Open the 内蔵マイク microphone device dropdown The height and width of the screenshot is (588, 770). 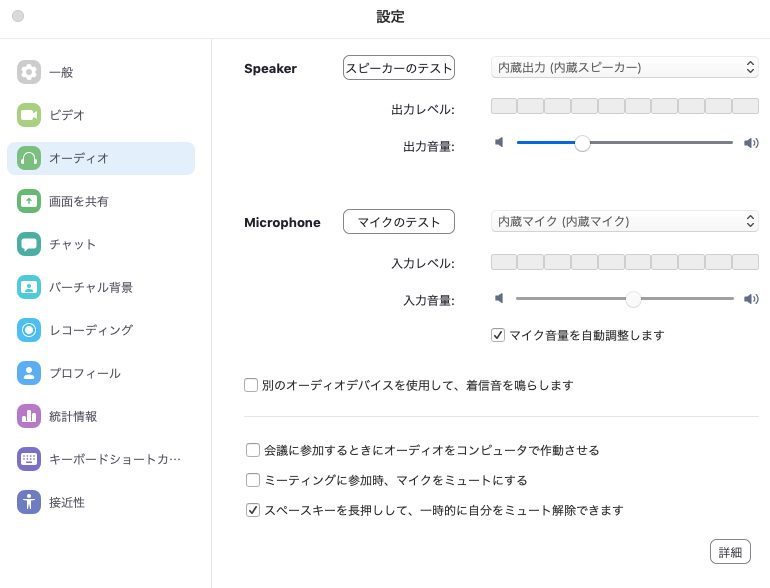[x=625, y=222]
